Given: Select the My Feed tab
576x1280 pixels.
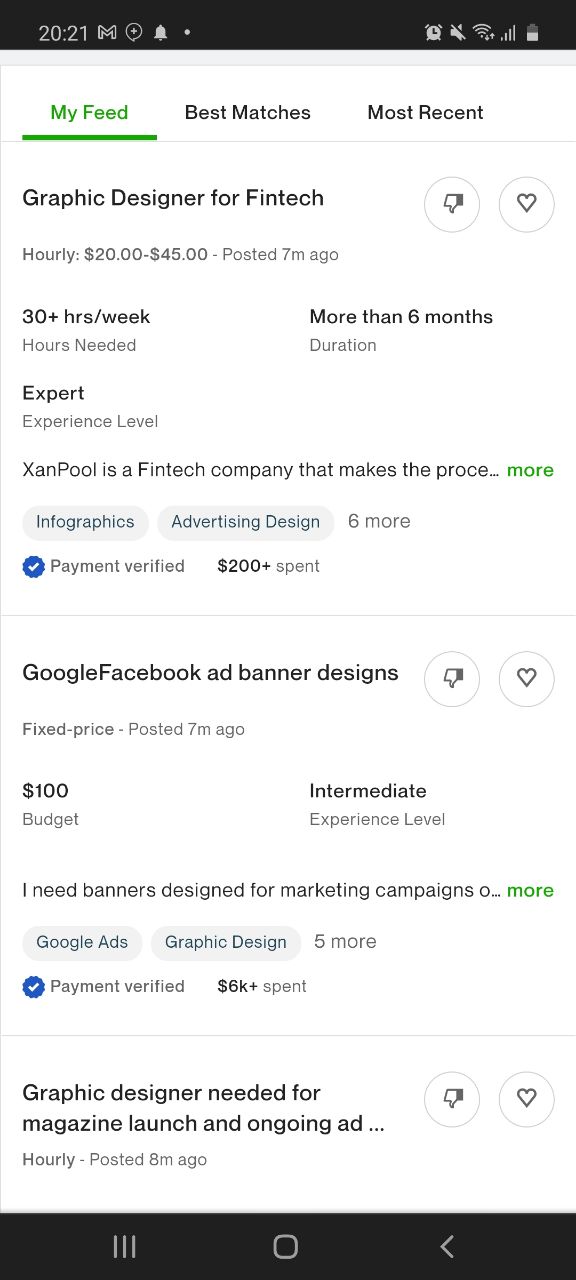Looking at the screenshot, I should [89, 113].
